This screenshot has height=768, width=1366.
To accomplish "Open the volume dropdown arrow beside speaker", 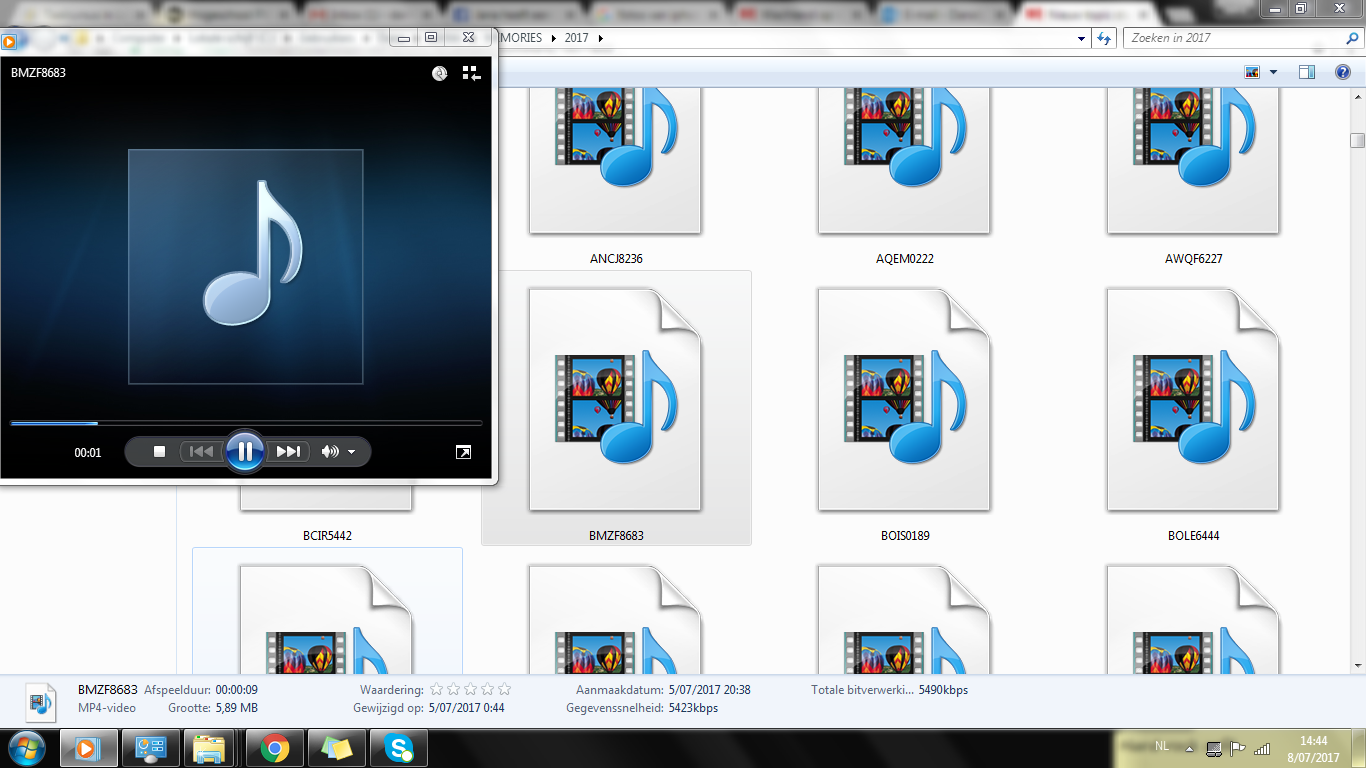I will coord(352,453).
